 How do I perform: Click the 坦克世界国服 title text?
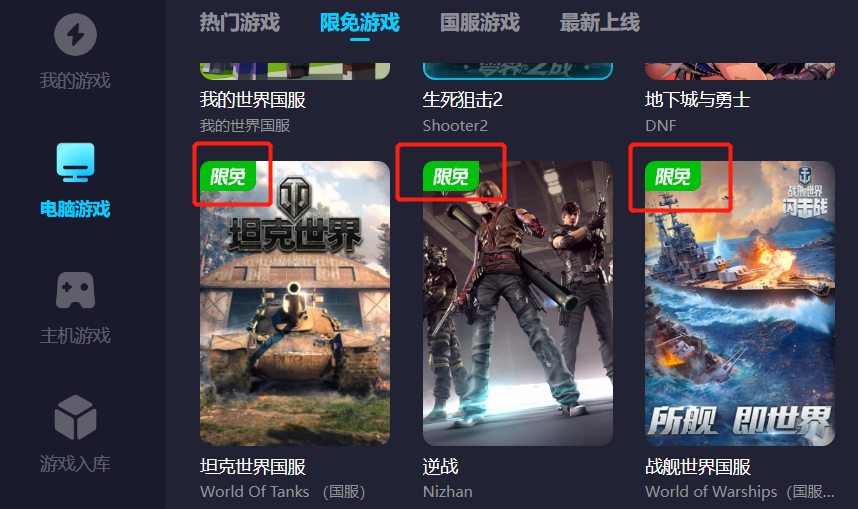click(253, 467)
